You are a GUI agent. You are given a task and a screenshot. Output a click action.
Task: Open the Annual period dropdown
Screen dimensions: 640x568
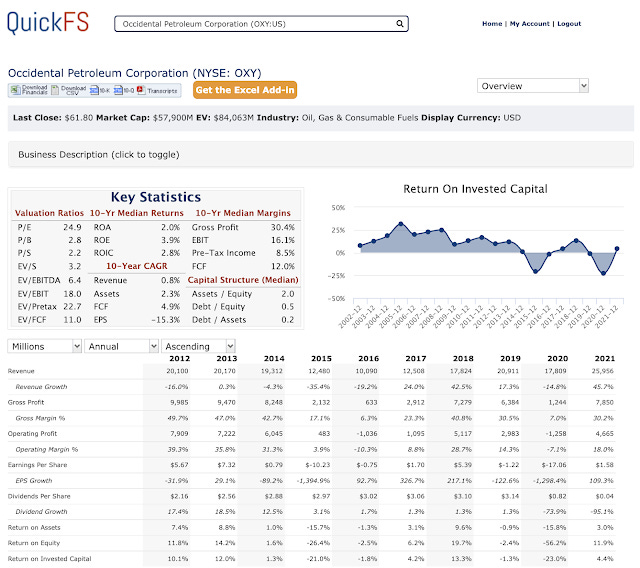121,346
